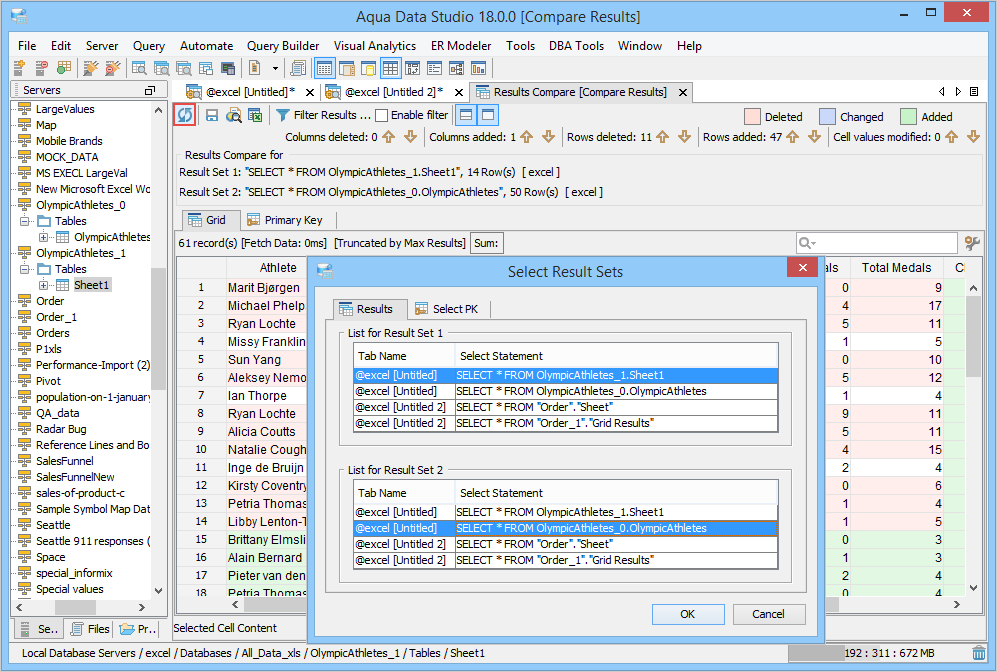Image resolution: width=997 pixels, height=672 pixels.
Task: Toggle the Enable filter checkbox
Action: [382, 115]
